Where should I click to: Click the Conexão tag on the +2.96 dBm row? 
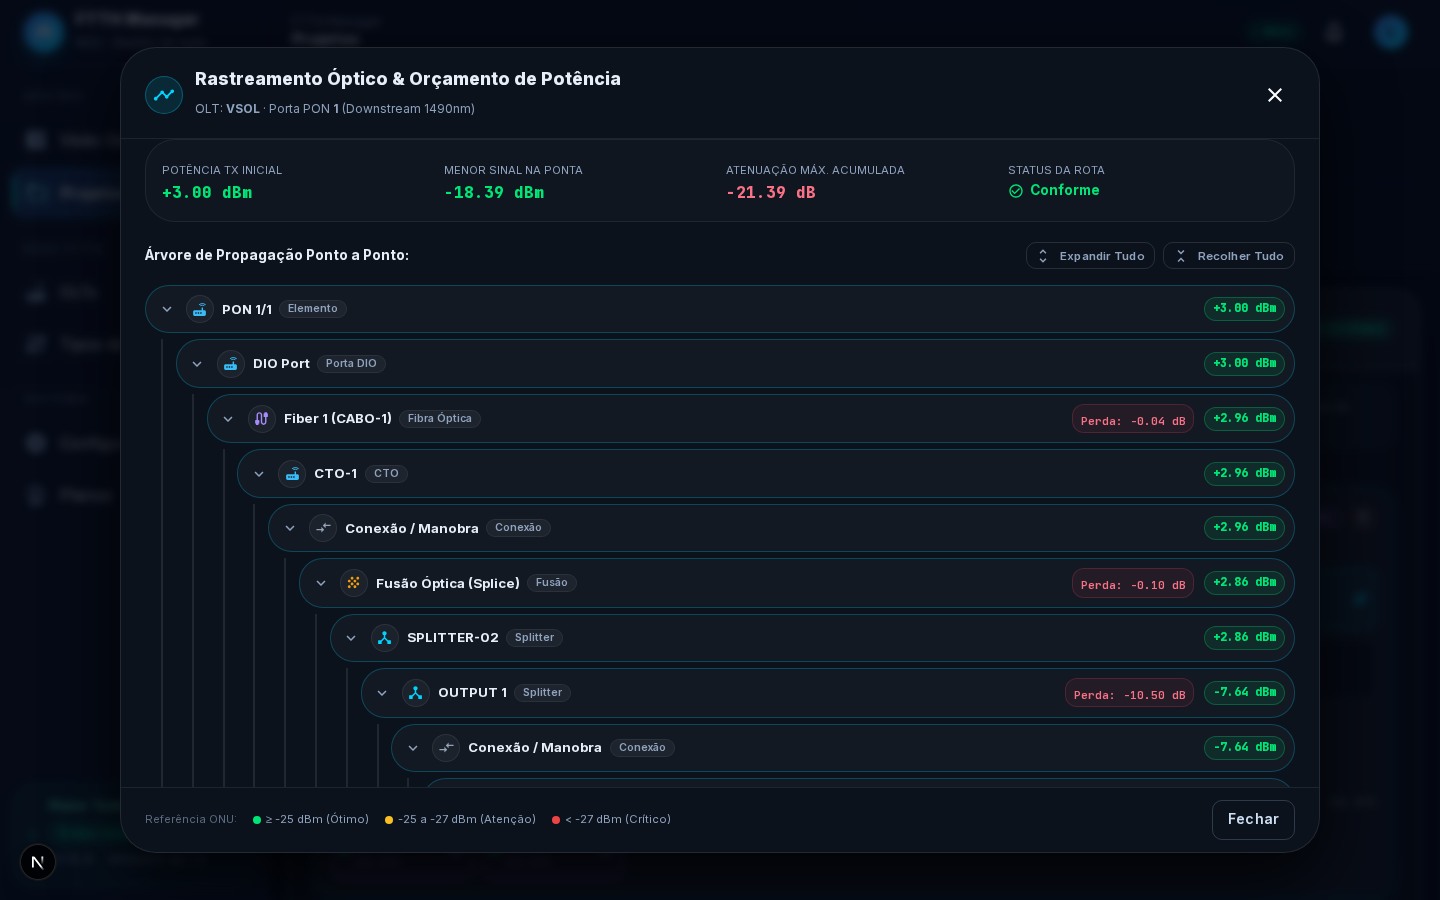pos(518,528)
